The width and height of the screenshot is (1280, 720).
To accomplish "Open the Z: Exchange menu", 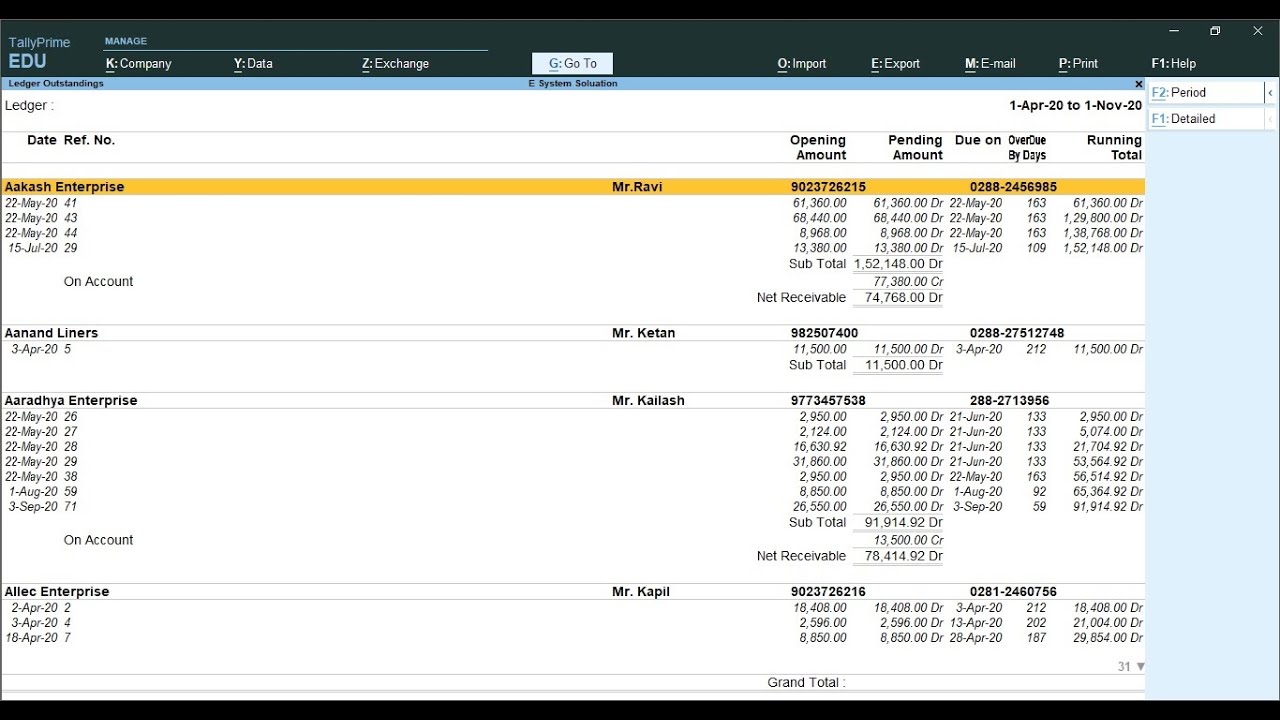I will click(x=395, y=63).
